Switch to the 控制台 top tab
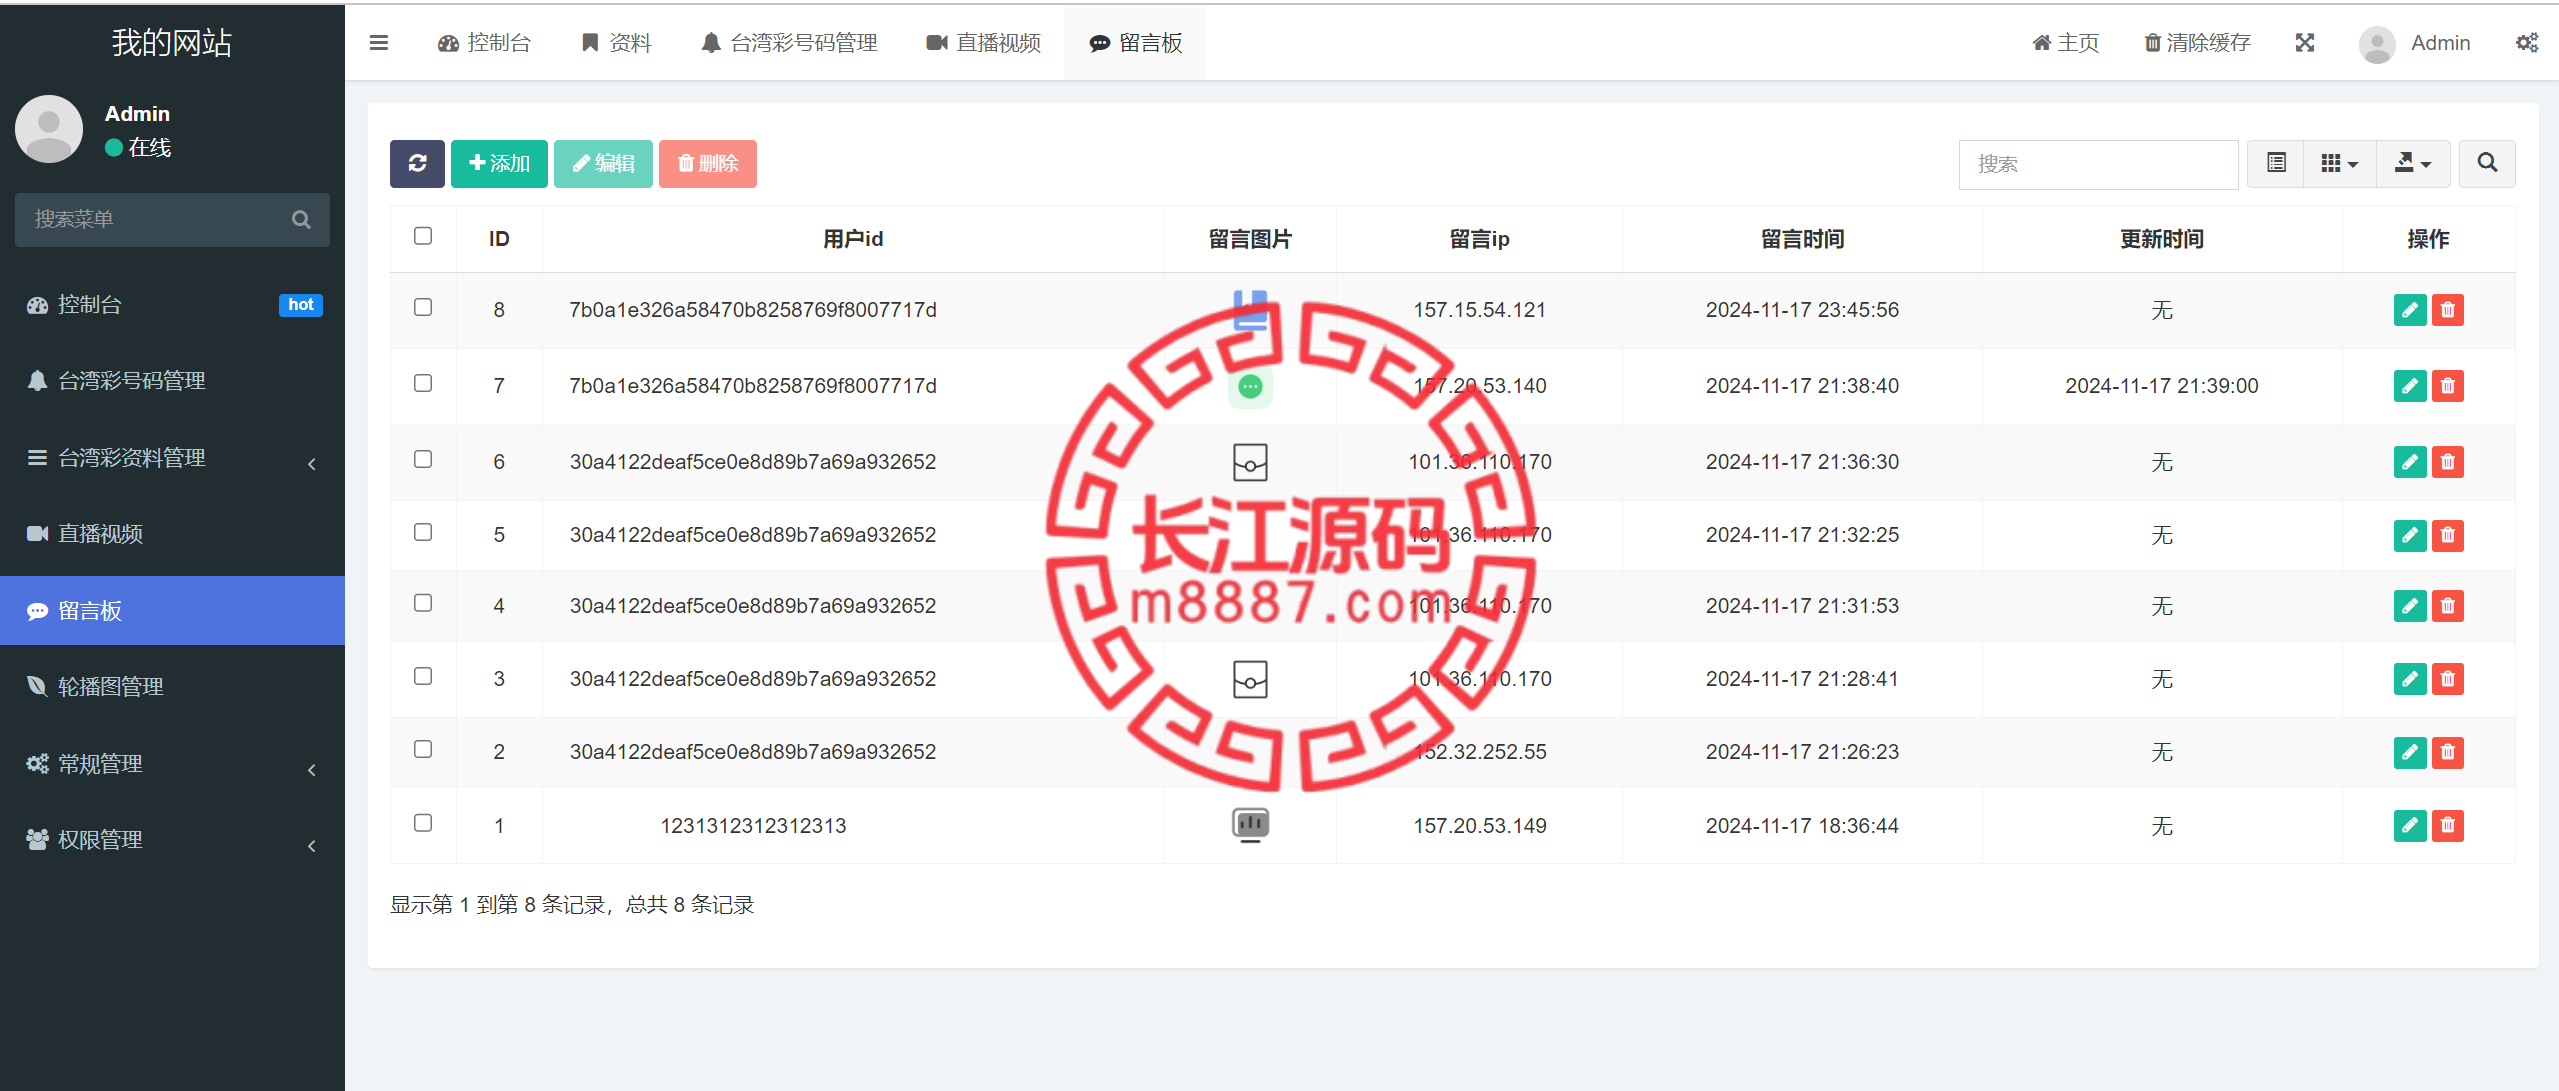Viewport: 2559px width, 1091px height. pos(484,43)
